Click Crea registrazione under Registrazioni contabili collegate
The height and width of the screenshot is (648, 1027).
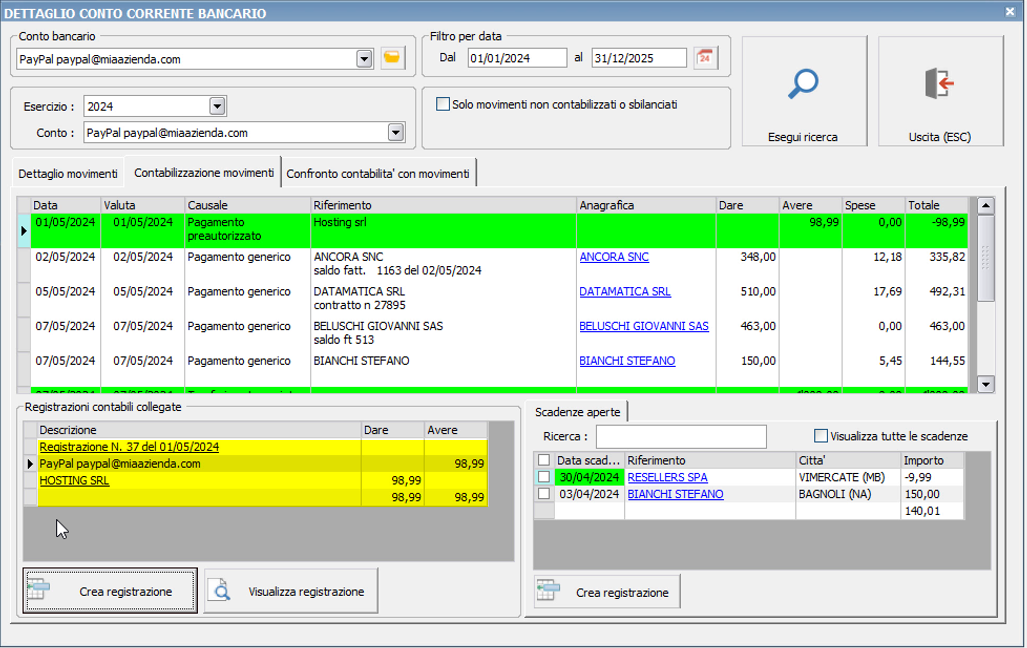pos(110,591)
